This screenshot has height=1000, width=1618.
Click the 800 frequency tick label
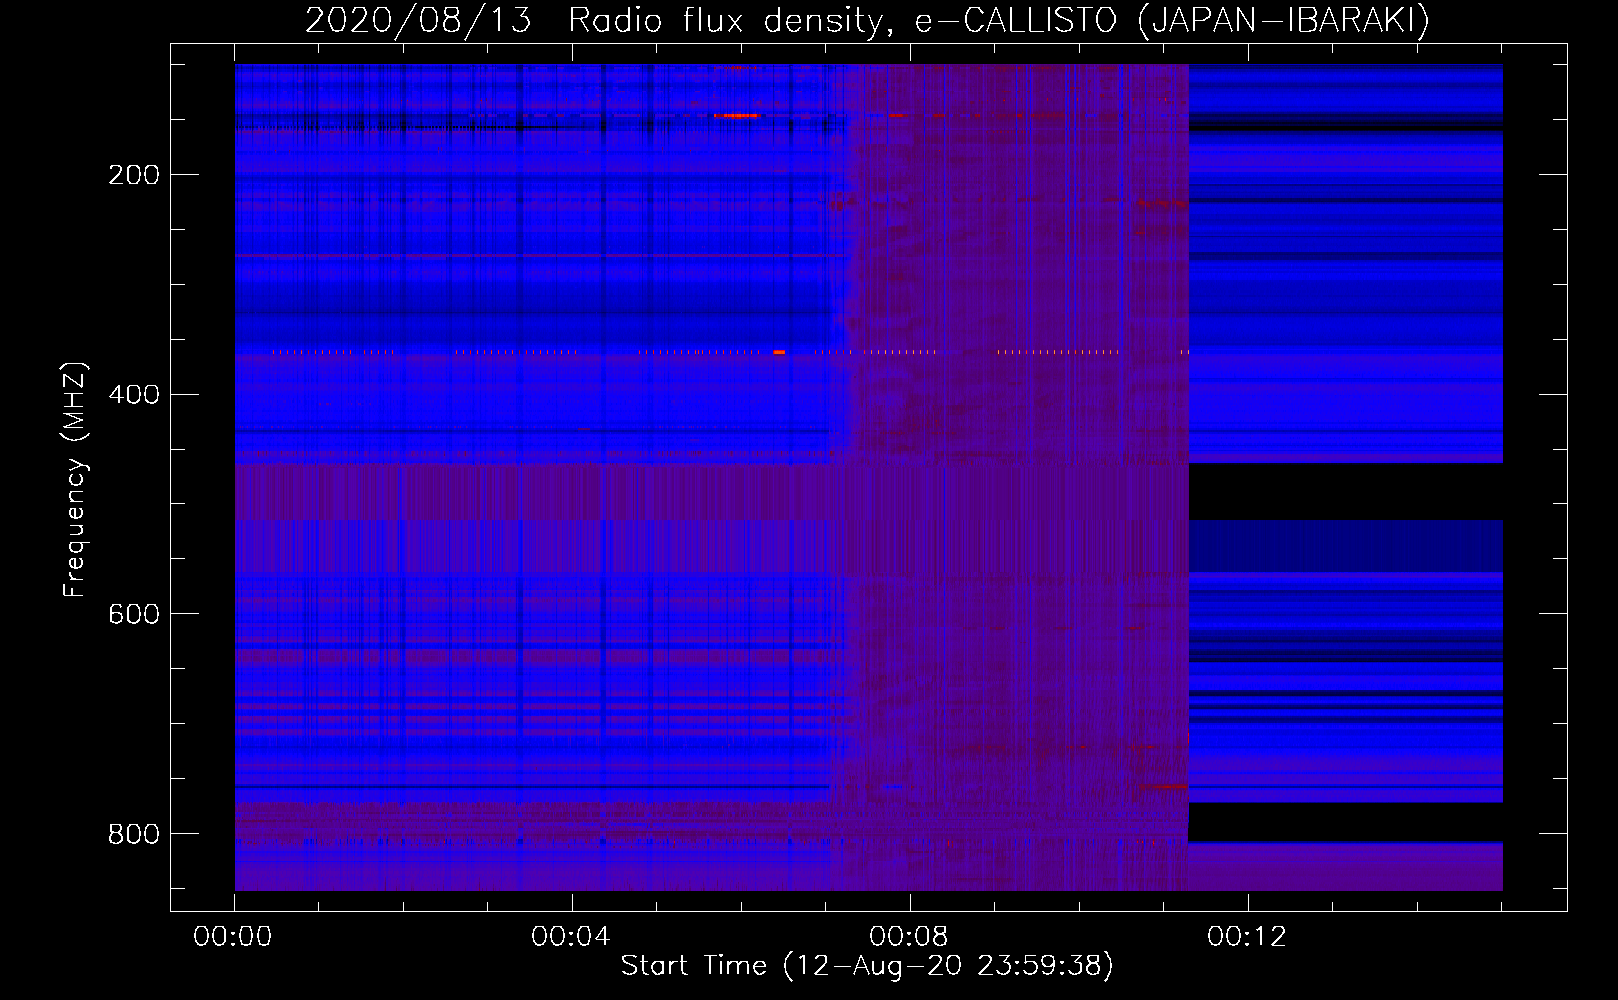[134, 834]
